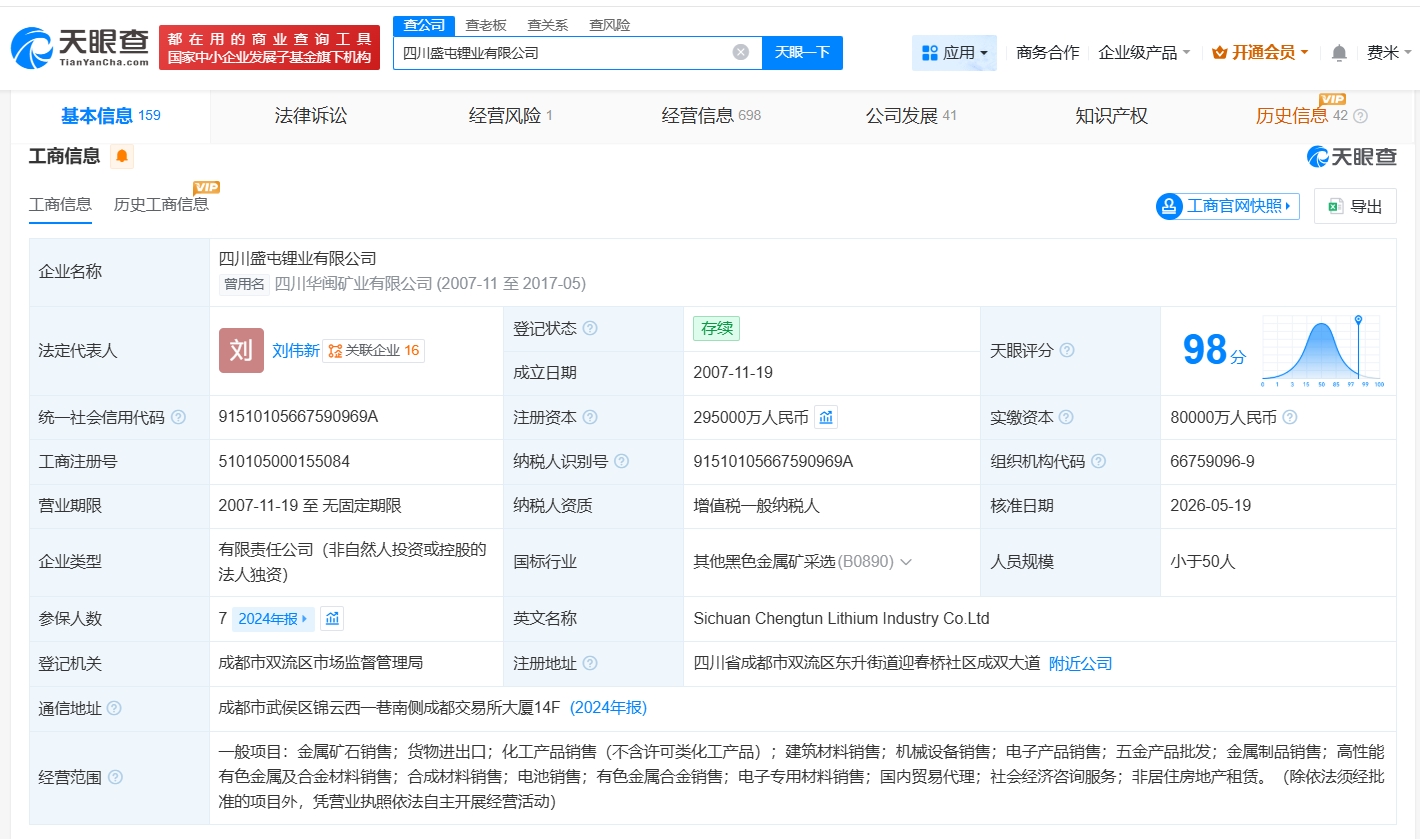The height and width of the screenshot is (839, 1420).
Task: Select the 查风险 search tab
Action: pyautogui.click(x=609, y=25)
